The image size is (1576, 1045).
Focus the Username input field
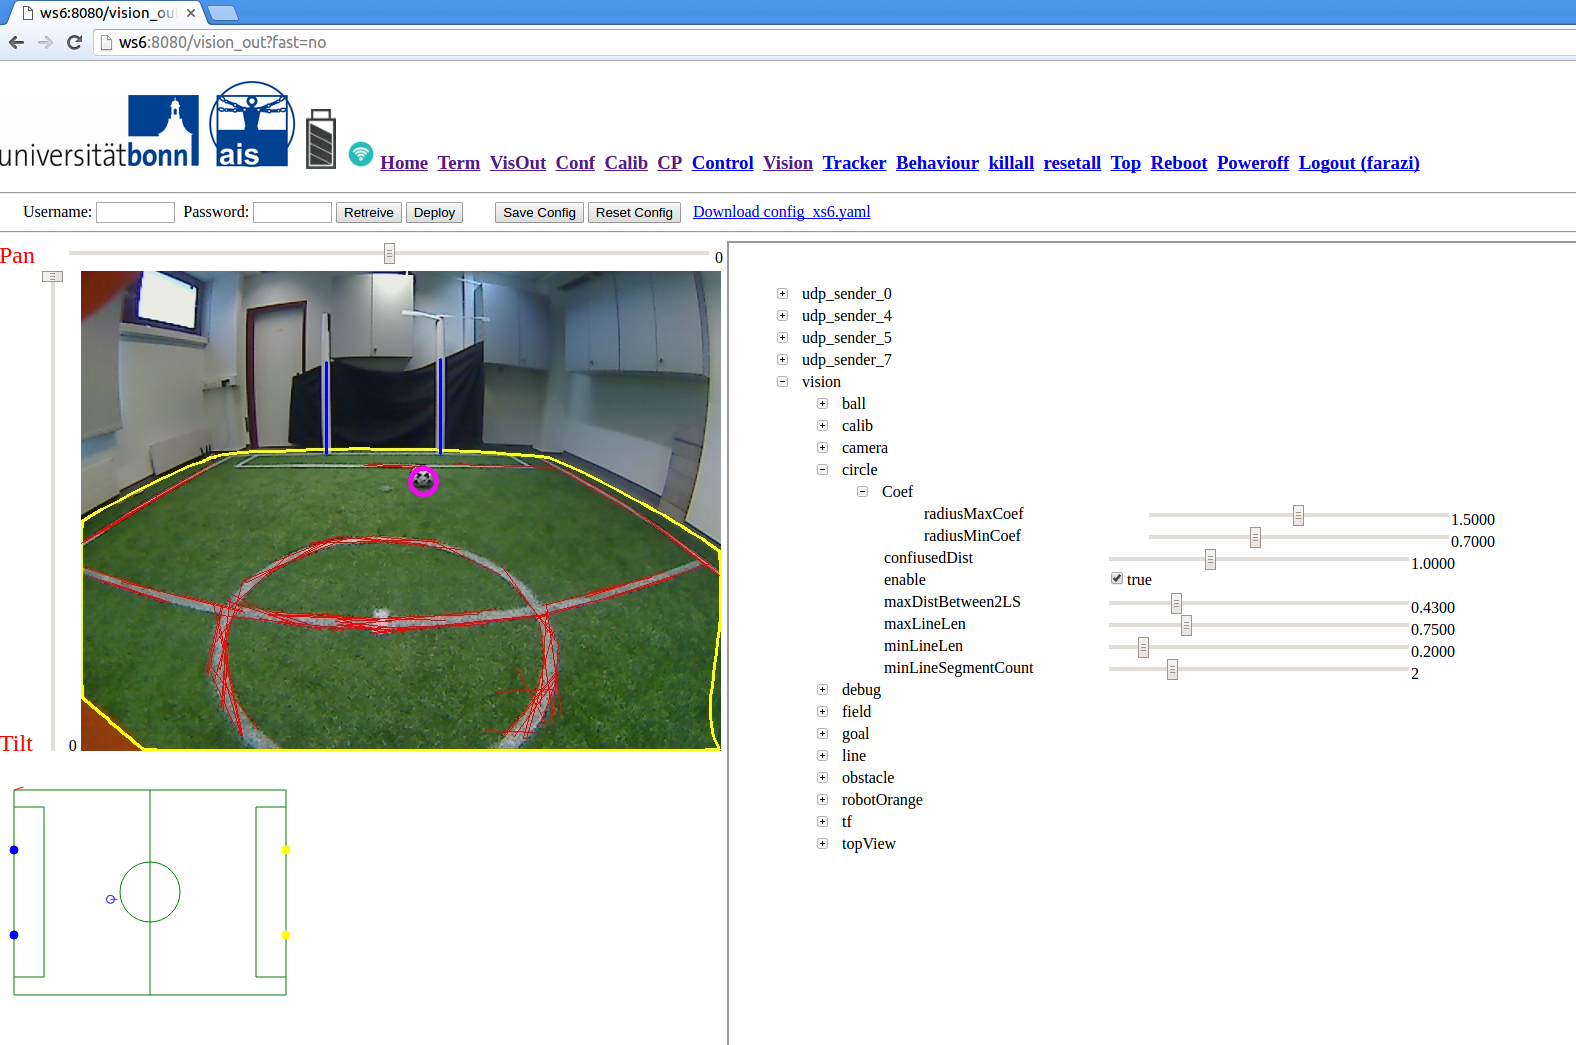coord(135,212)
